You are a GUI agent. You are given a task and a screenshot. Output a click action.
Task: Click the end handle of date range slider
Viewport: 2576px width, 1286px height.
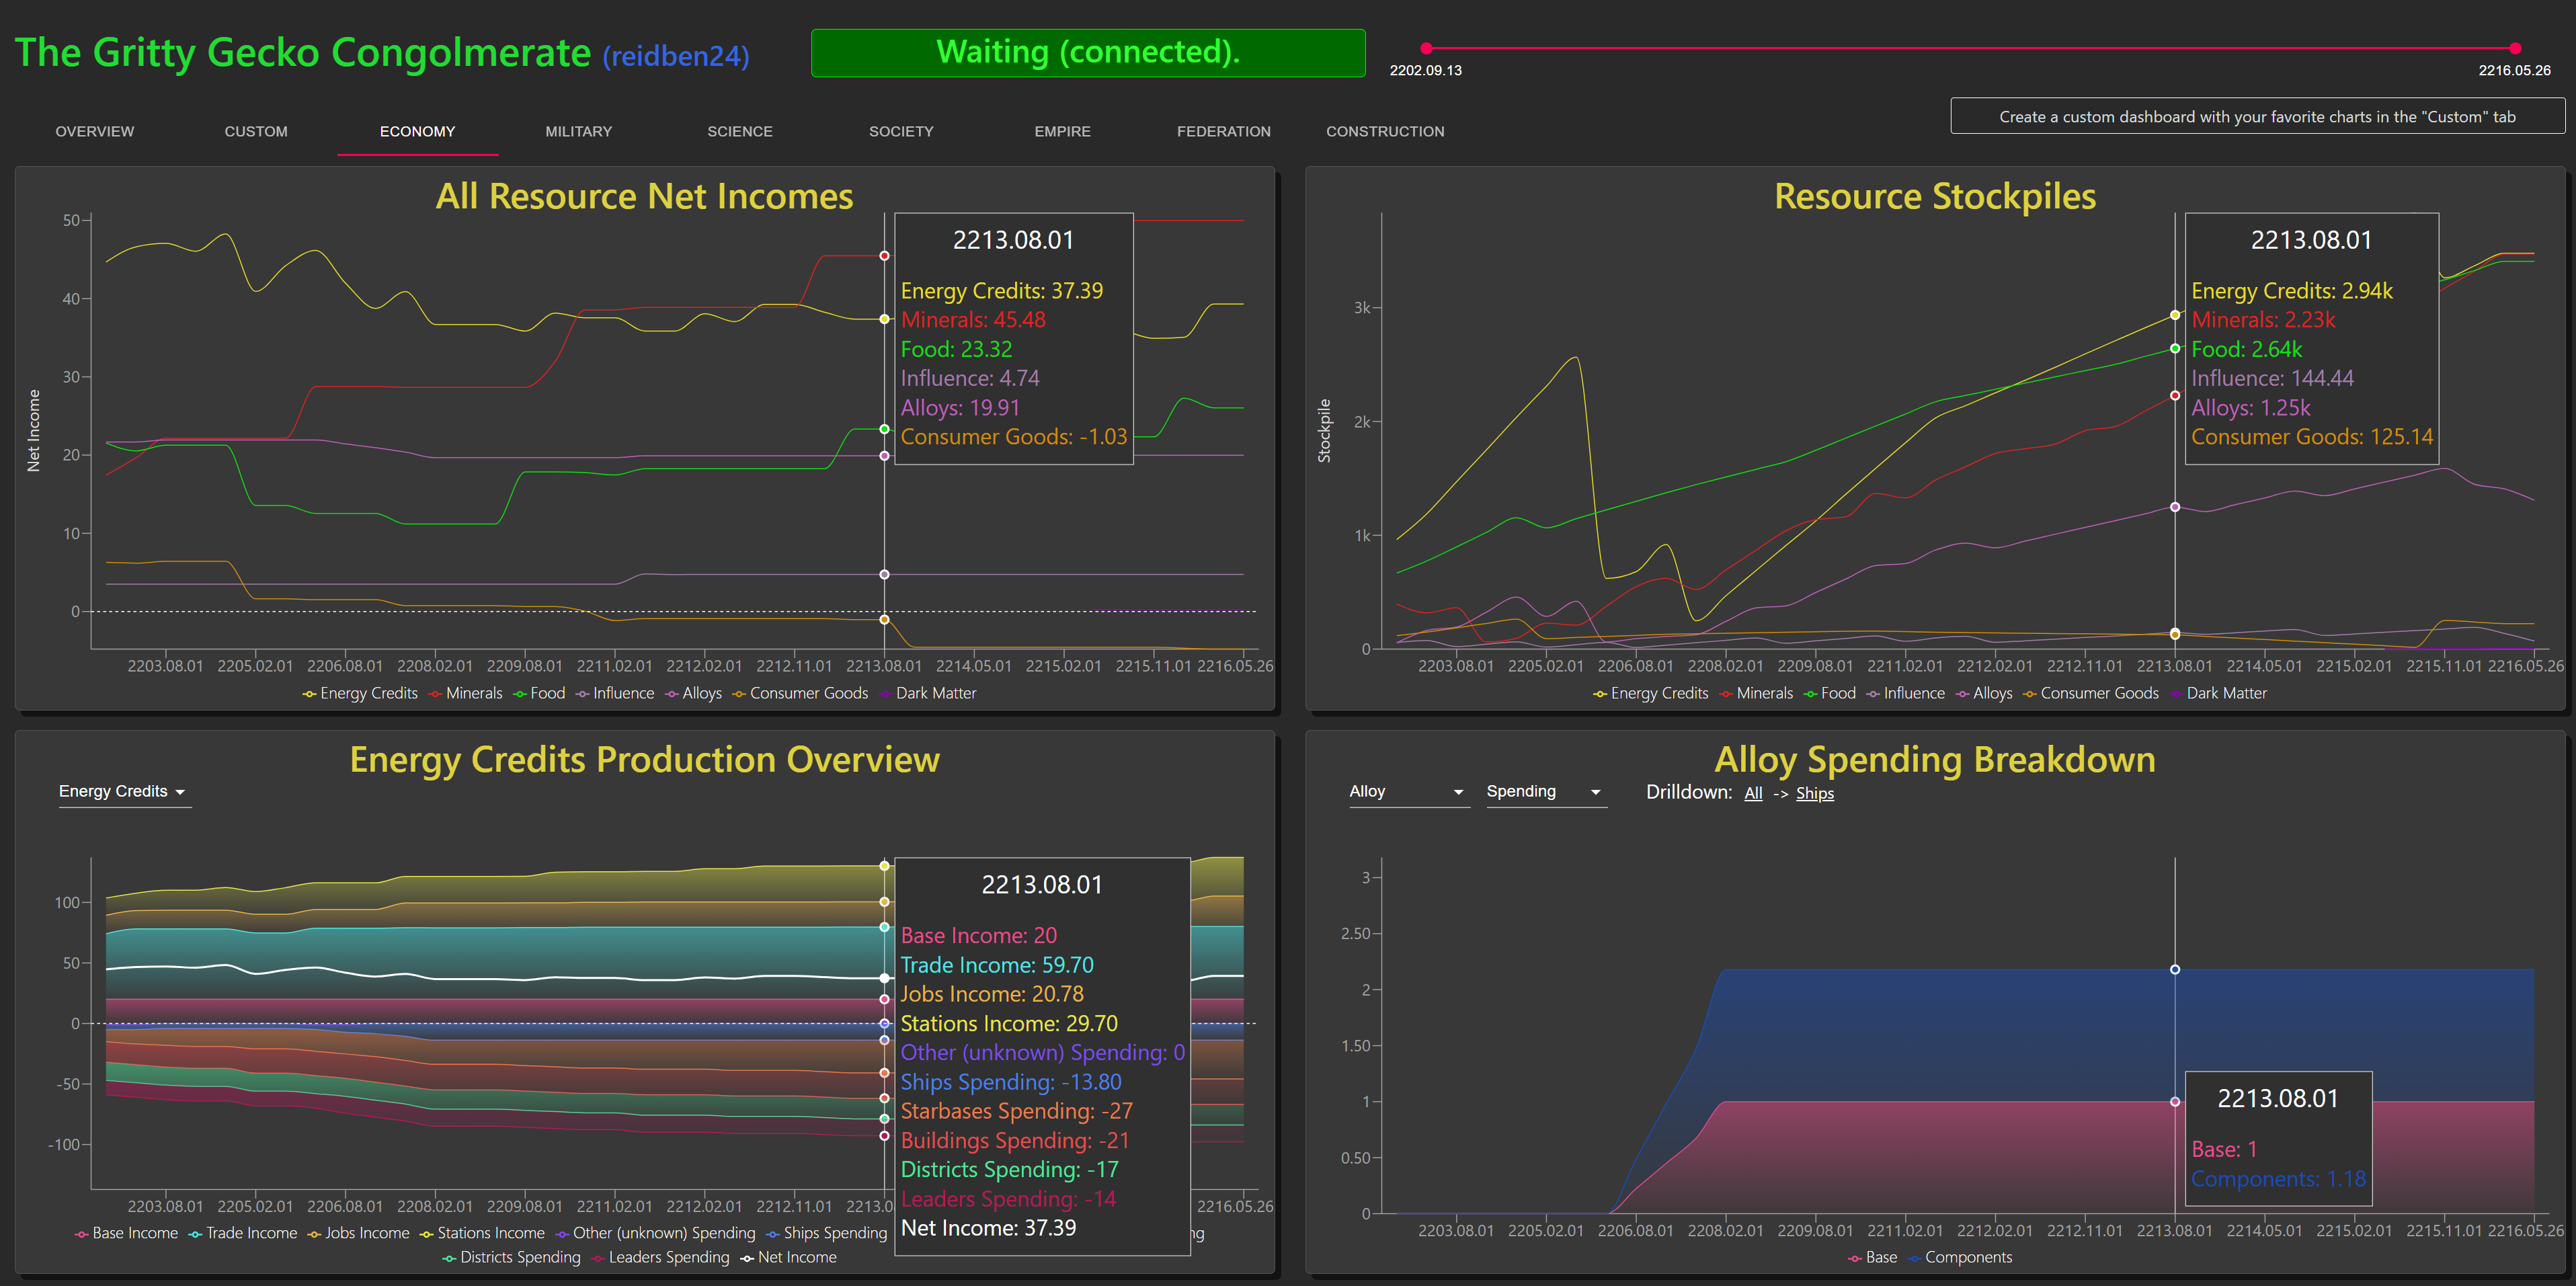pos(2514,48)
